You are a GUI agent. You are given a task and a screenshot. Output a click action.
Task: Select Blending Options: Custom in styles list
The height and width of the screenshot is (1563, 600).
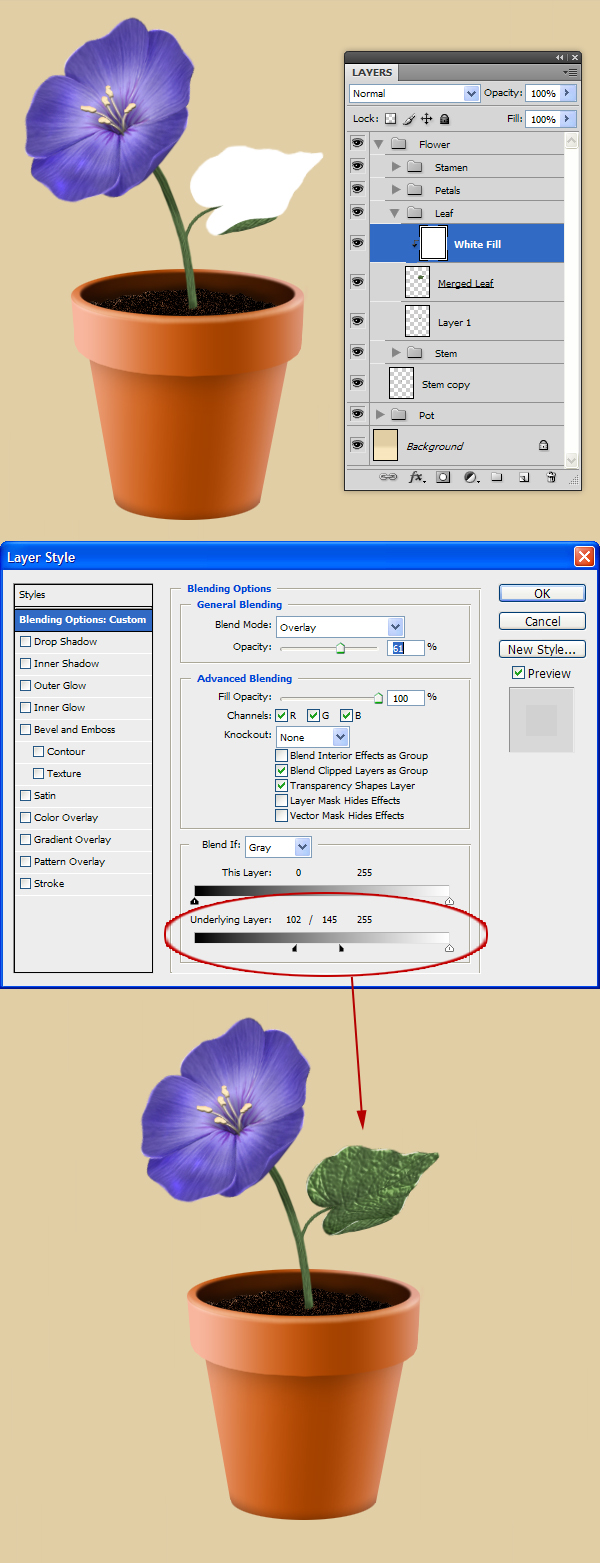[x=83, y=620]
